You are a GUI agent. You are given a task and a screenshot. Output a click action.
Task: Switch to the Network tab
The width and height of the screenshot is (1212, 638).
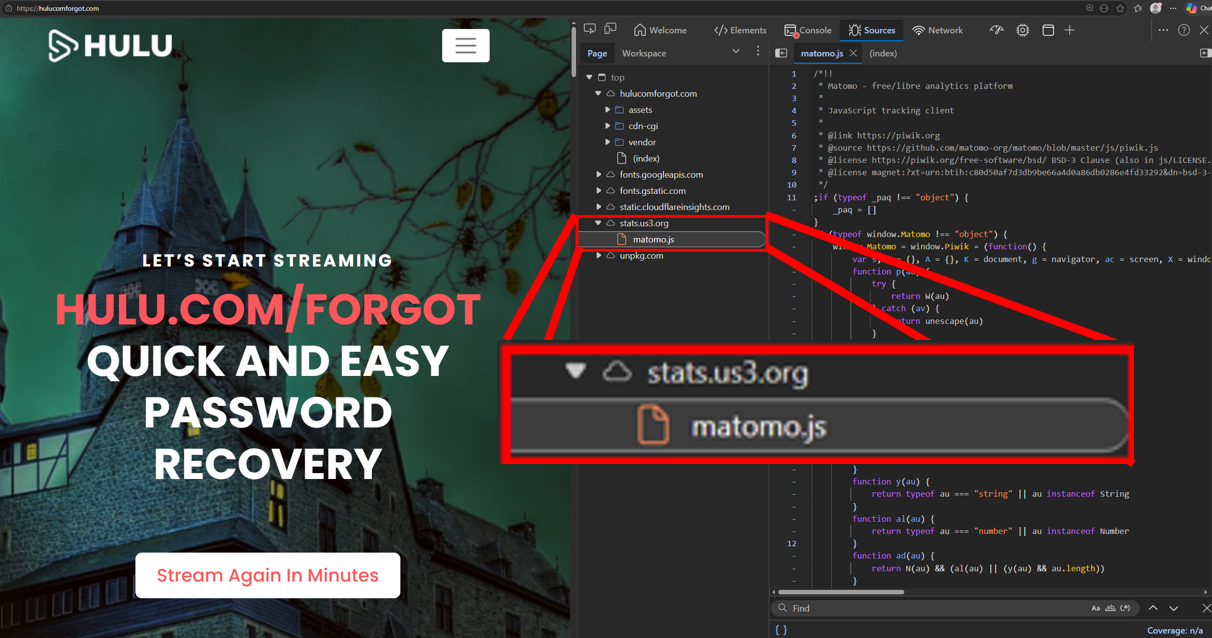click(x=938, y=30)
